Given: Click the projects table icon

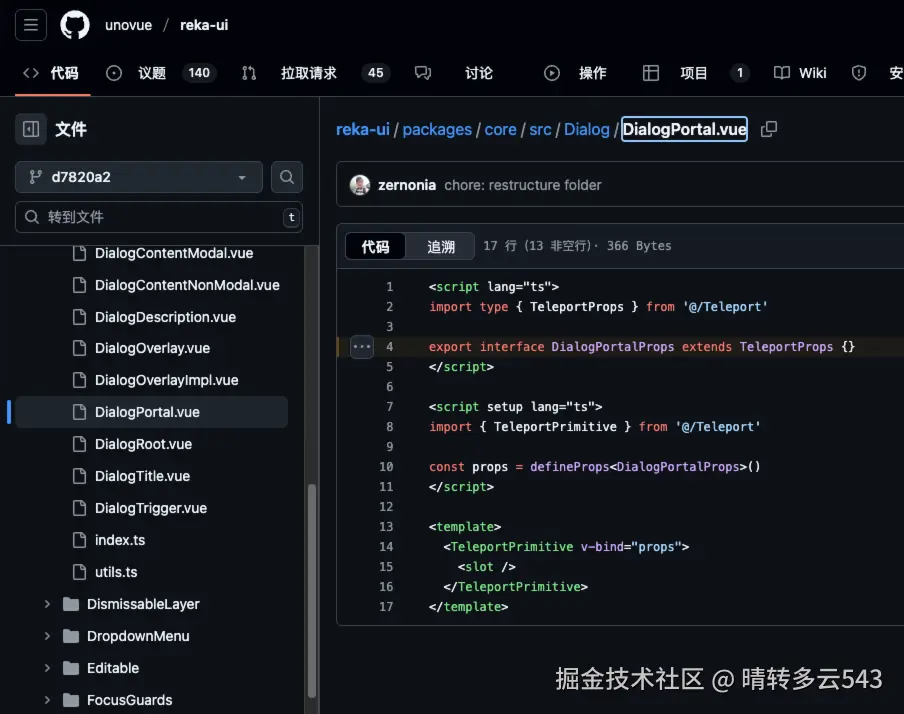Looking at the screenshot, I should [651, 73].
